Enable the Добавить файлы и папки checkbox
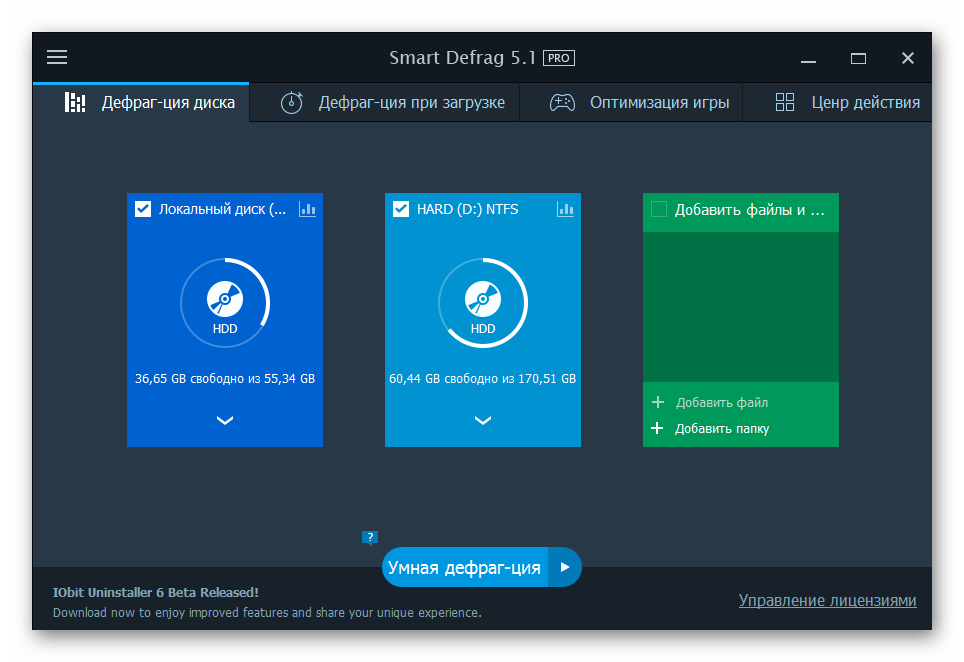The height and width of the screenshot is (662, 964). tap(659, 209)
